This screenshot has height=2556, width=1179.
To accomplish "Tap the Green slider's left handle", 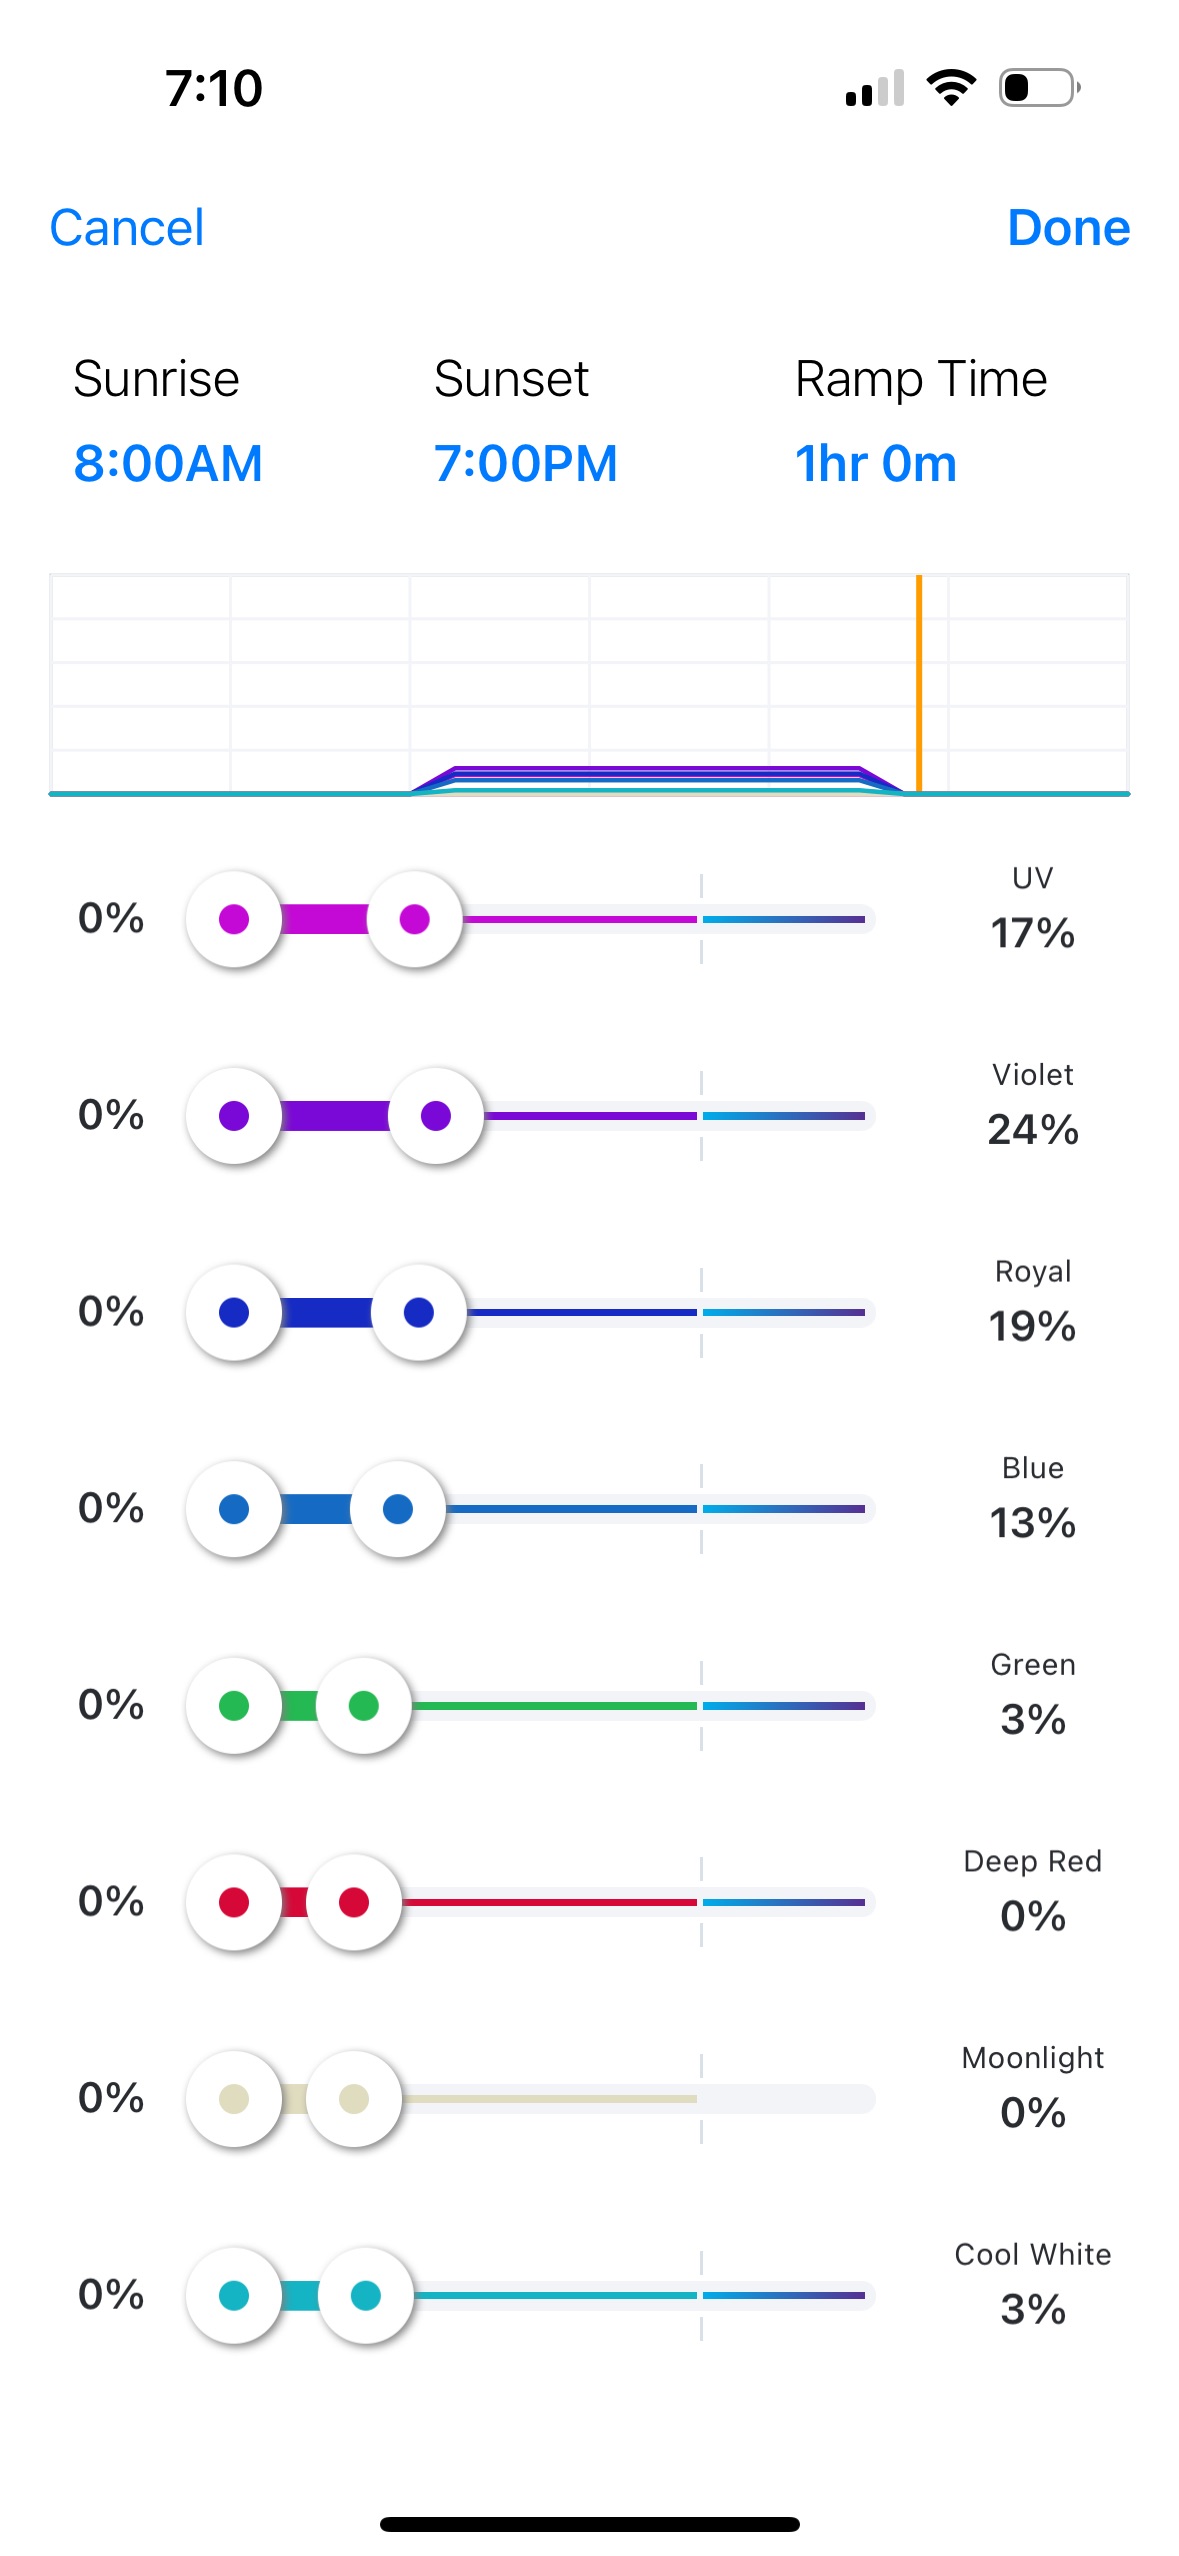I will (234, 1705).
